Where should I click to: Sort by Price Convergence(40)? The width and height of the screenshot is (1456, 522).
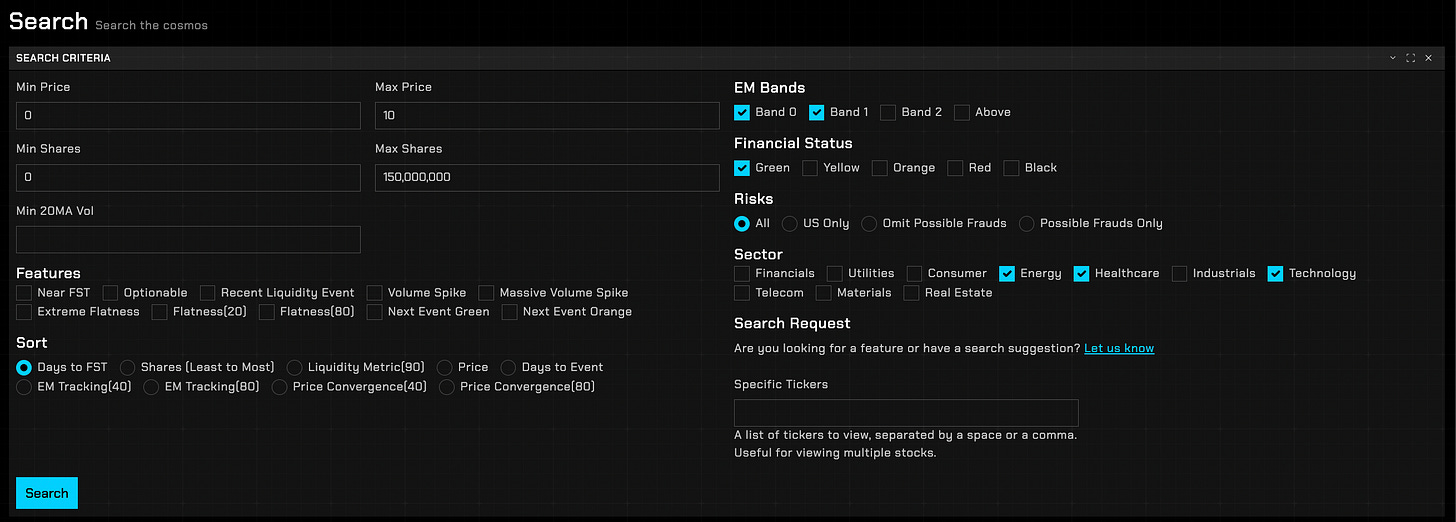pyautogui.click(x=280, y=386)
